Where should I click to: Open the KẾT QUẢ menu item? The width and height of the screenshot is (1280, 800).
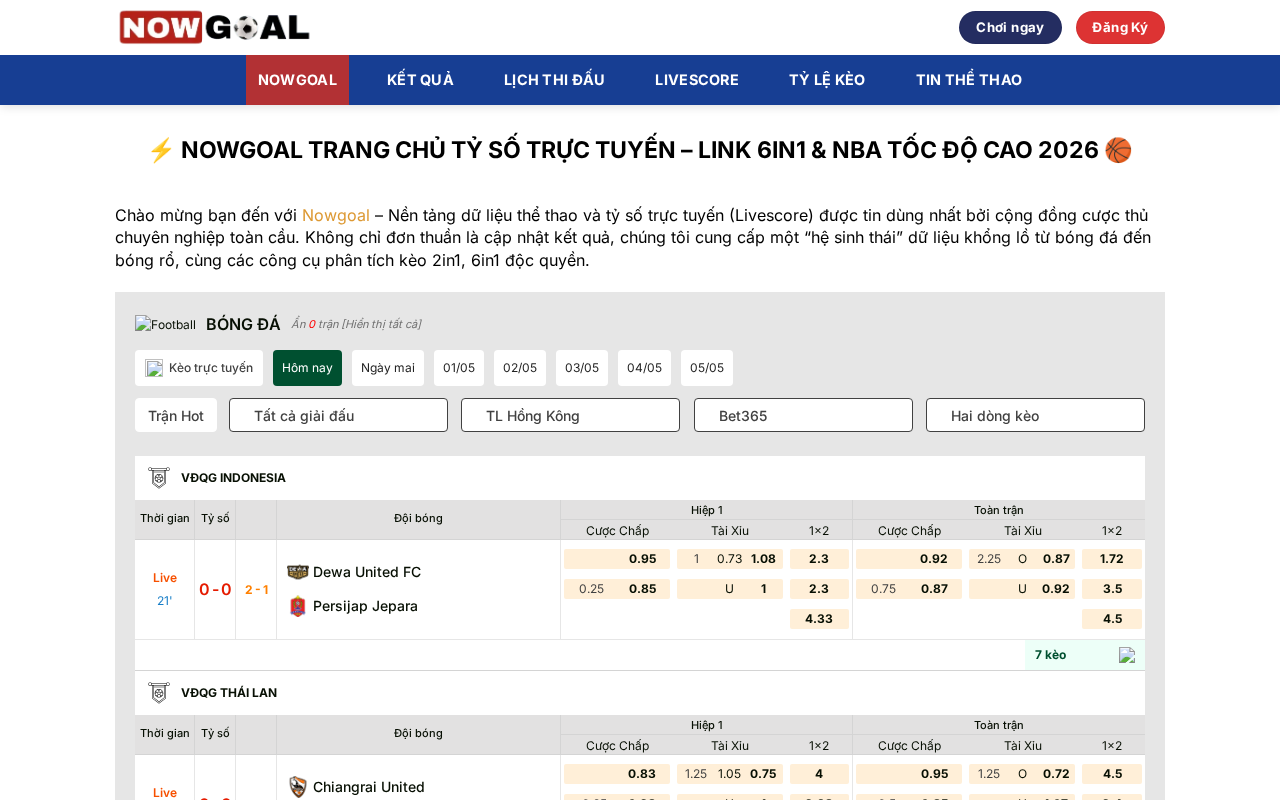(x=420, y=80)
